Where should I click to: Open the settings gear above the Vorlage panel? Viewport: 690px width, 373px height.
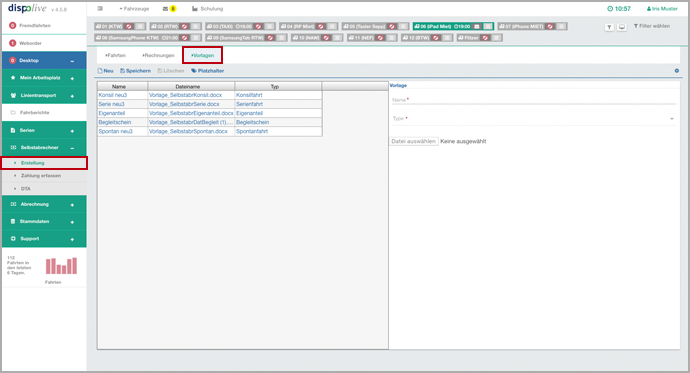point(676,71)
